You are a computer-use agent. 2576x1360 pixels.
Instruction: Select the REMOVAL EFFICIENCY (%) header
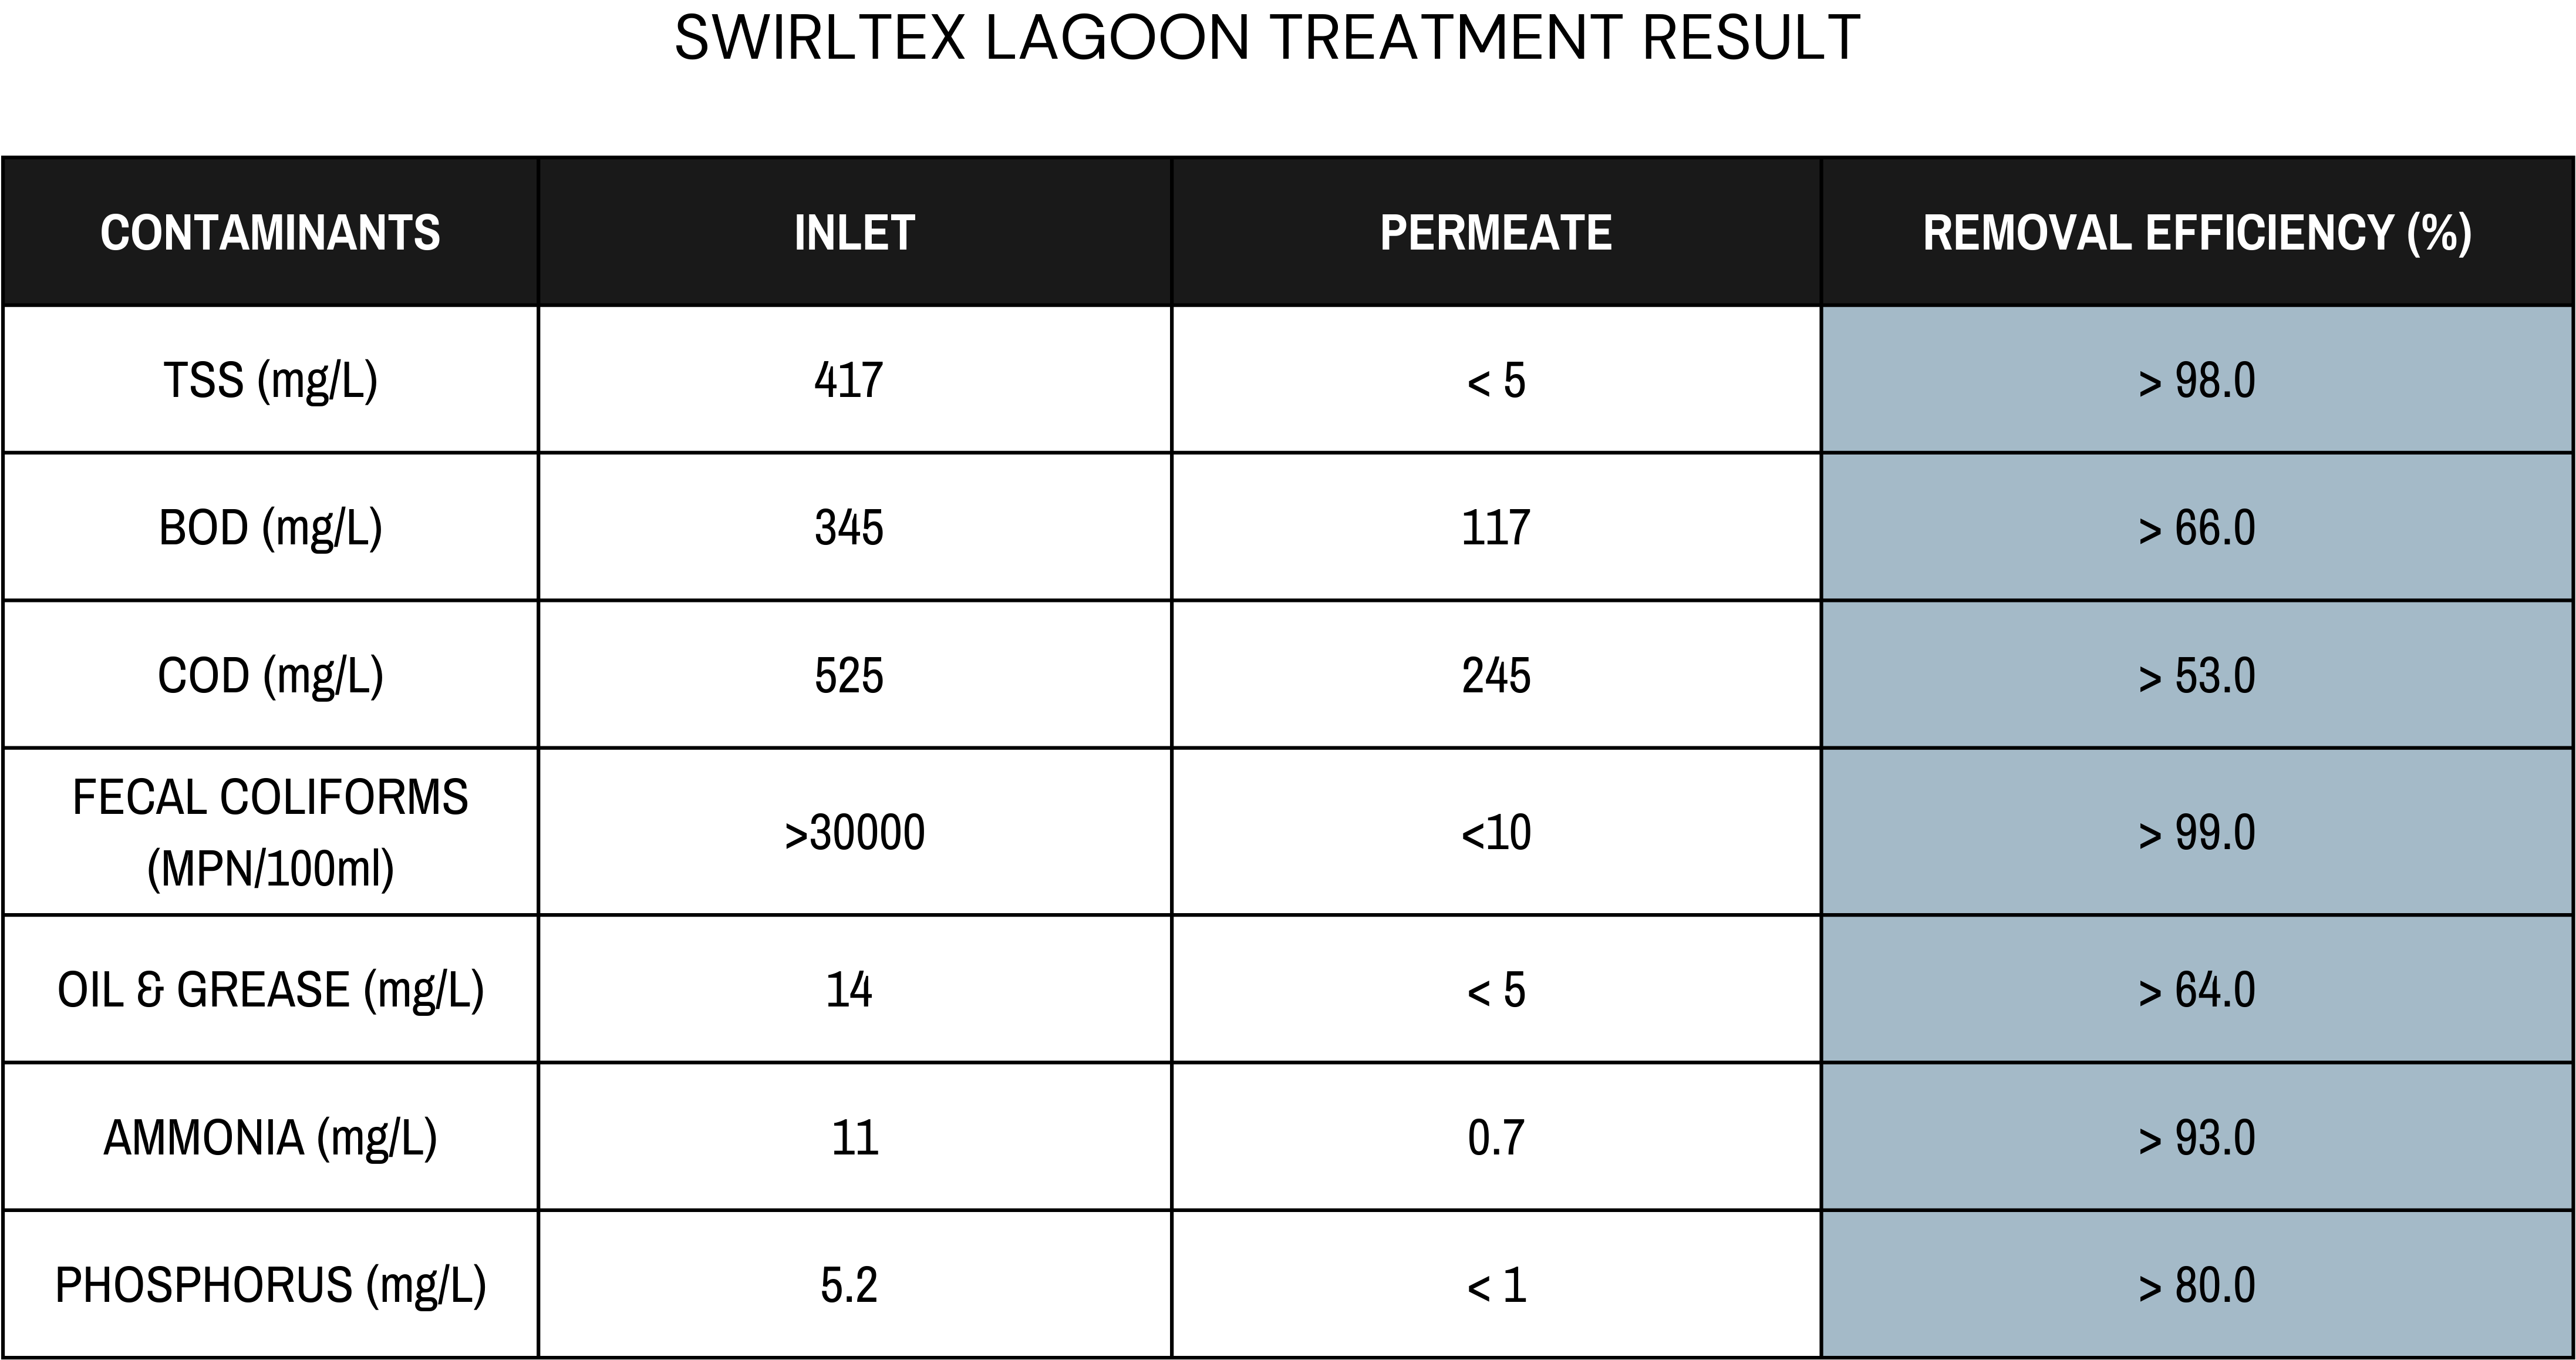coord(2197,233)
